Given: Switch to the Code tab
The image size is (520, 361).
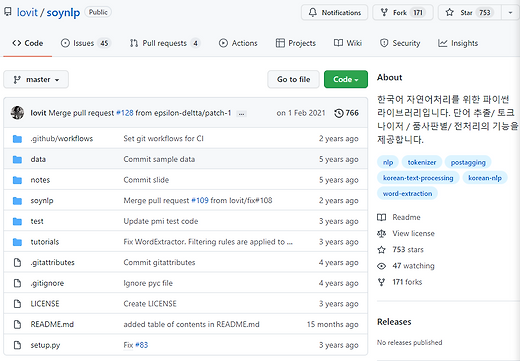Looking at the screenshot, I should point(28,43).
